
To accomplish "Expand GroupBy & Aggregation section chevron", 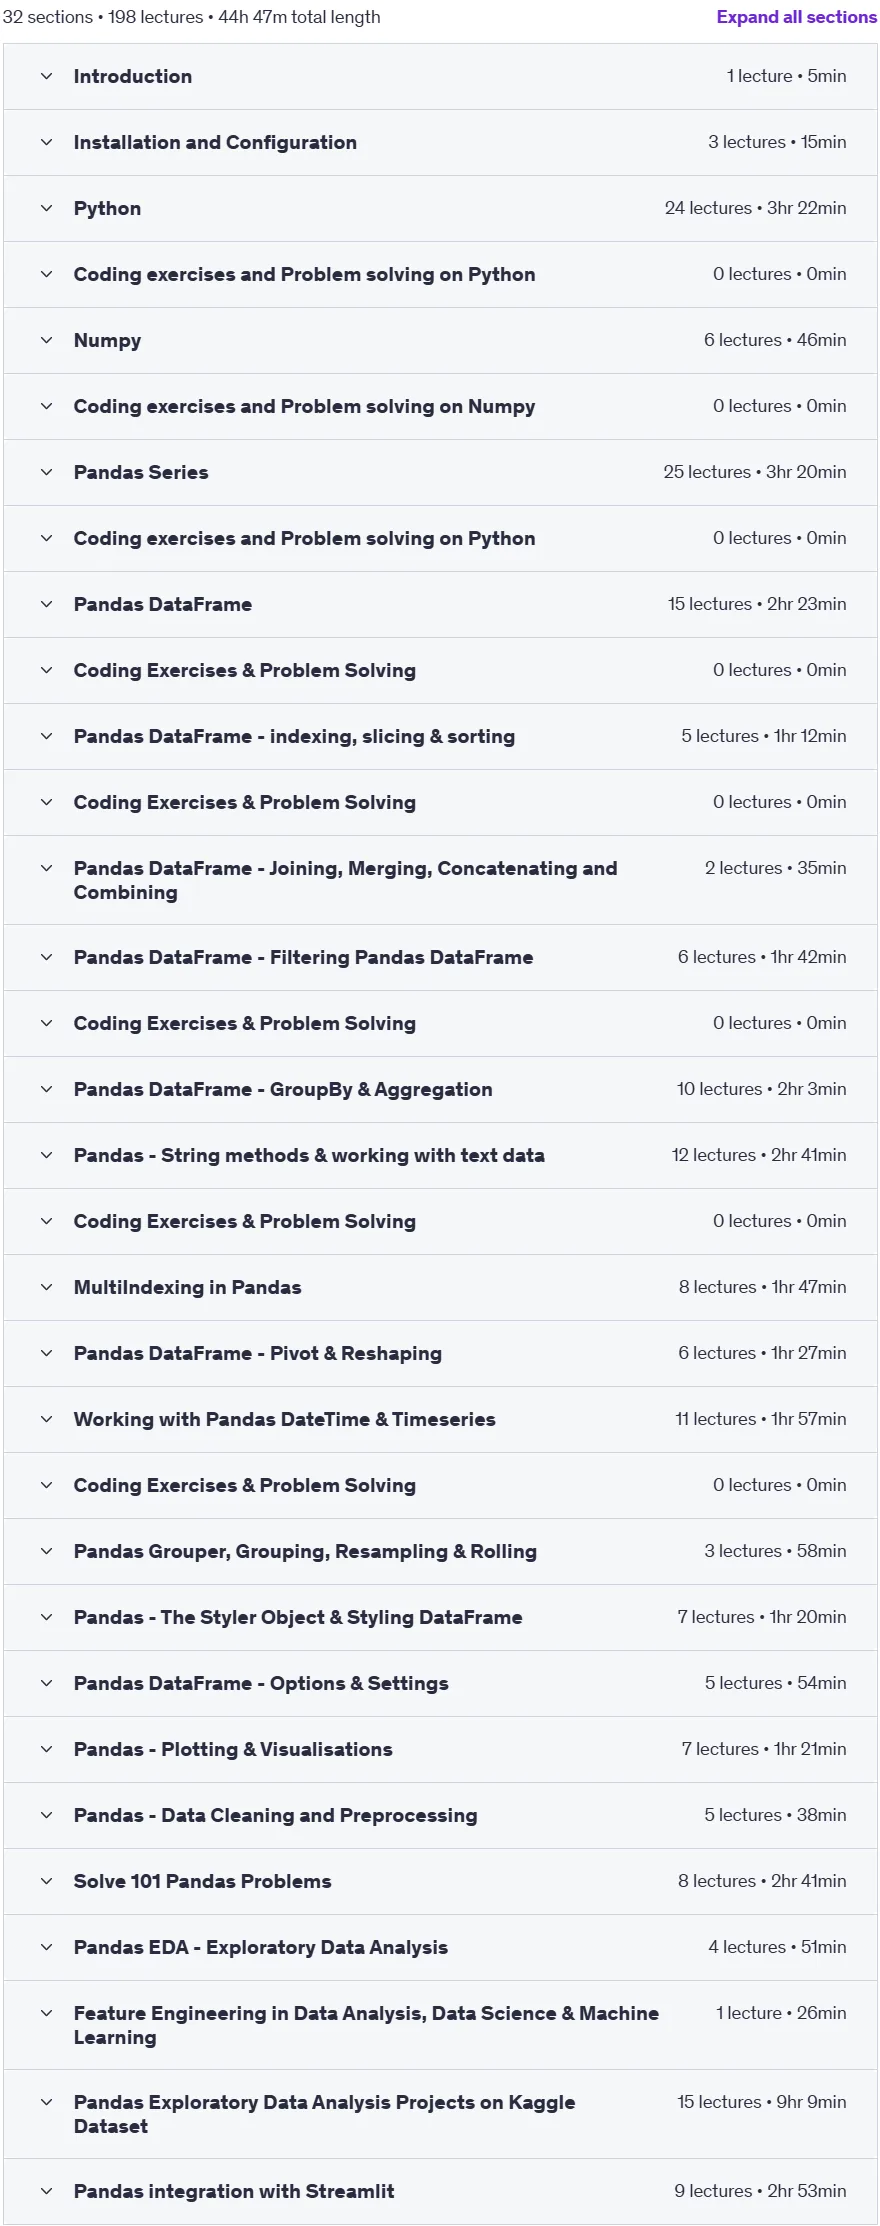I will [x=46, y=1089].
